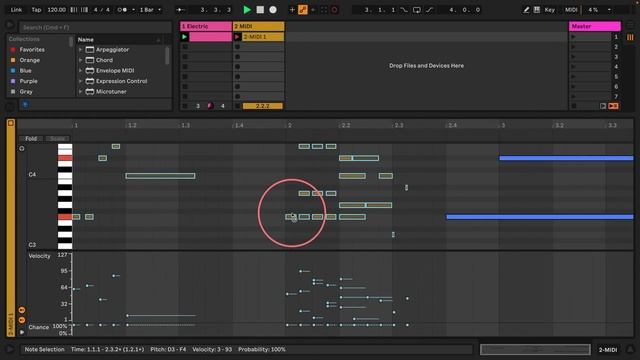The width and height of the screenshot is (640, 360).
Task: Select the Orange collection
Action: [x=29, y=60]
